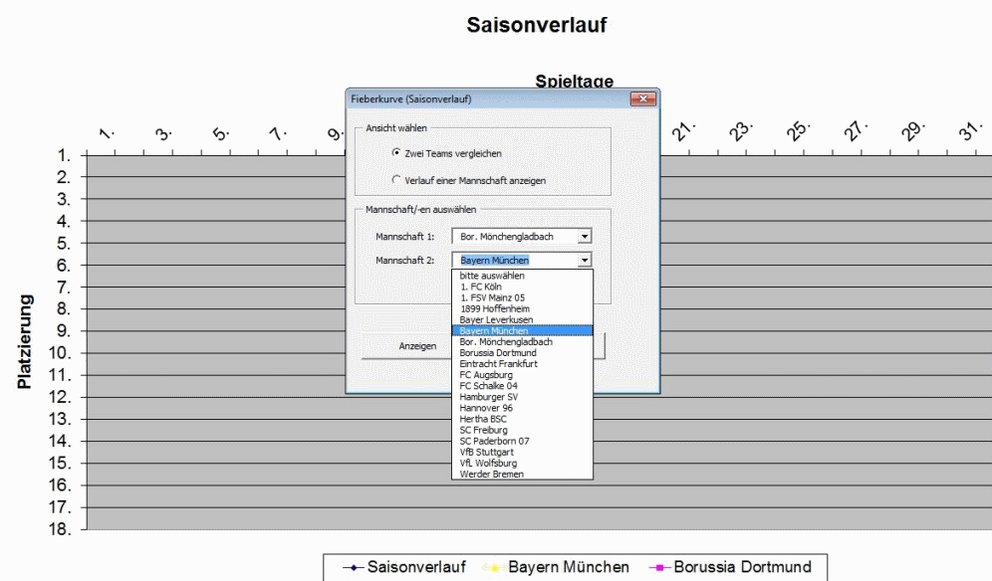The width and height of the screenshot is (992, 581).
Task: Click the '31.' matchday axis label
Action: point(970,132)
